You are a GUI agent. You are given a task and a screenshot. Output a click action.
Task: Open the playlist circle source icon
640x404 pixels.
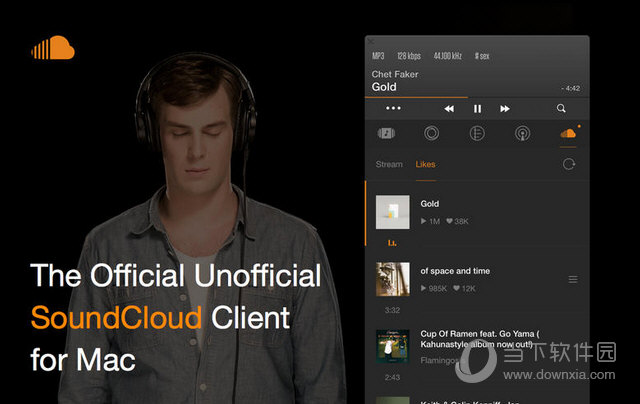[477, 133]
